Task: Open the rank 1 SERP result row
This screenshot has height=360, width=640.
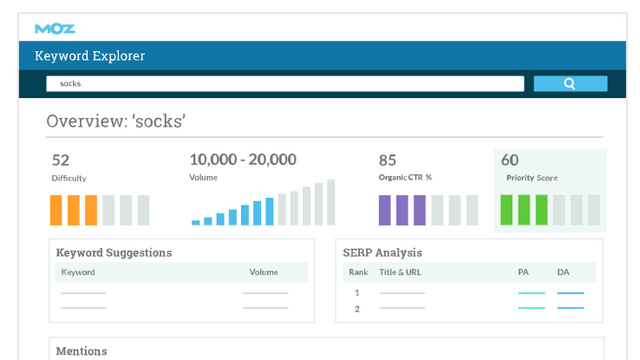Action: click(469, 293)
